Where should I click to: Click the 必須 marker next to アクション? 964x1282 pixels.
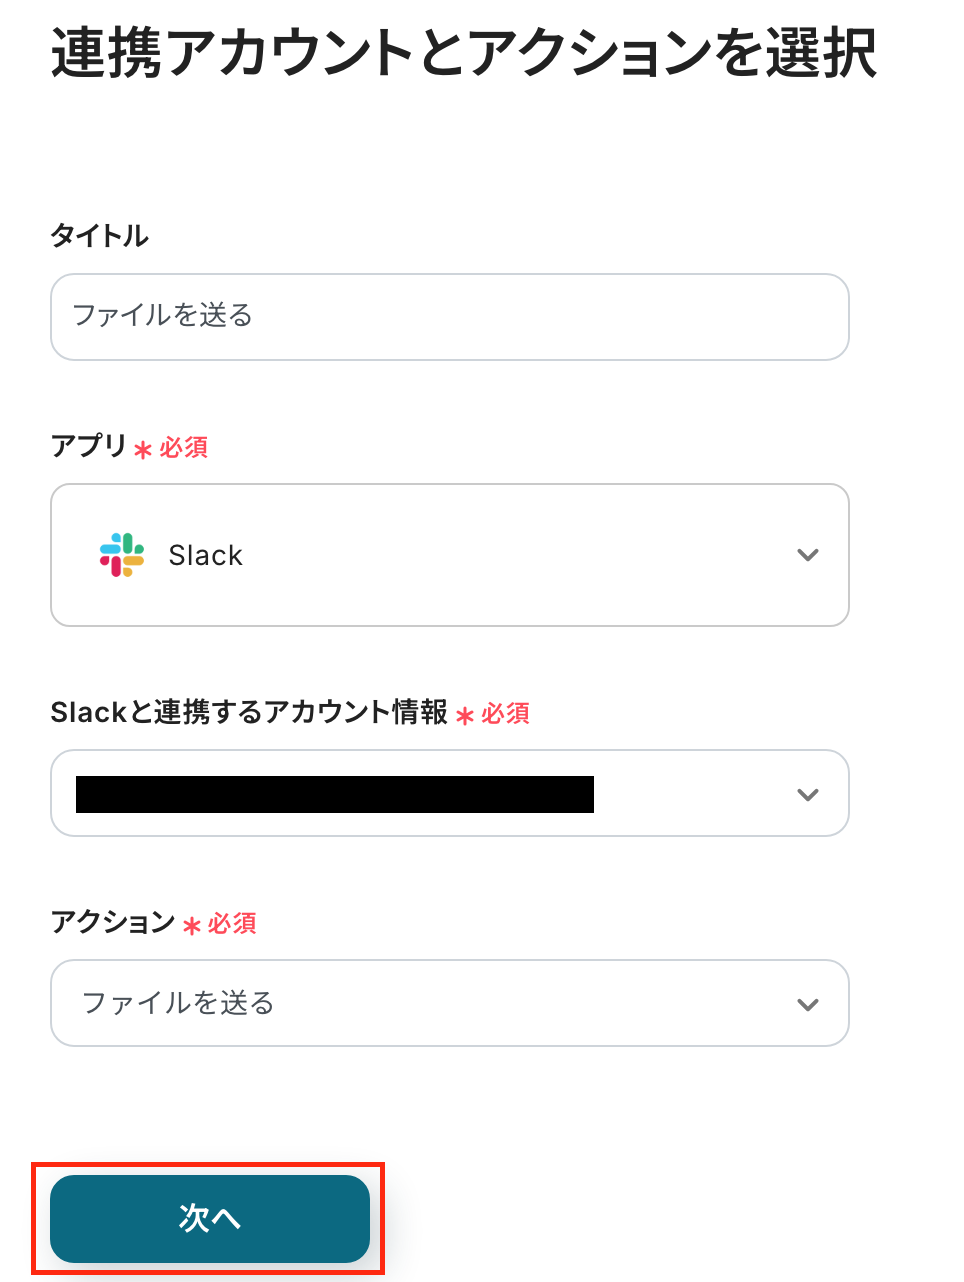232,923
